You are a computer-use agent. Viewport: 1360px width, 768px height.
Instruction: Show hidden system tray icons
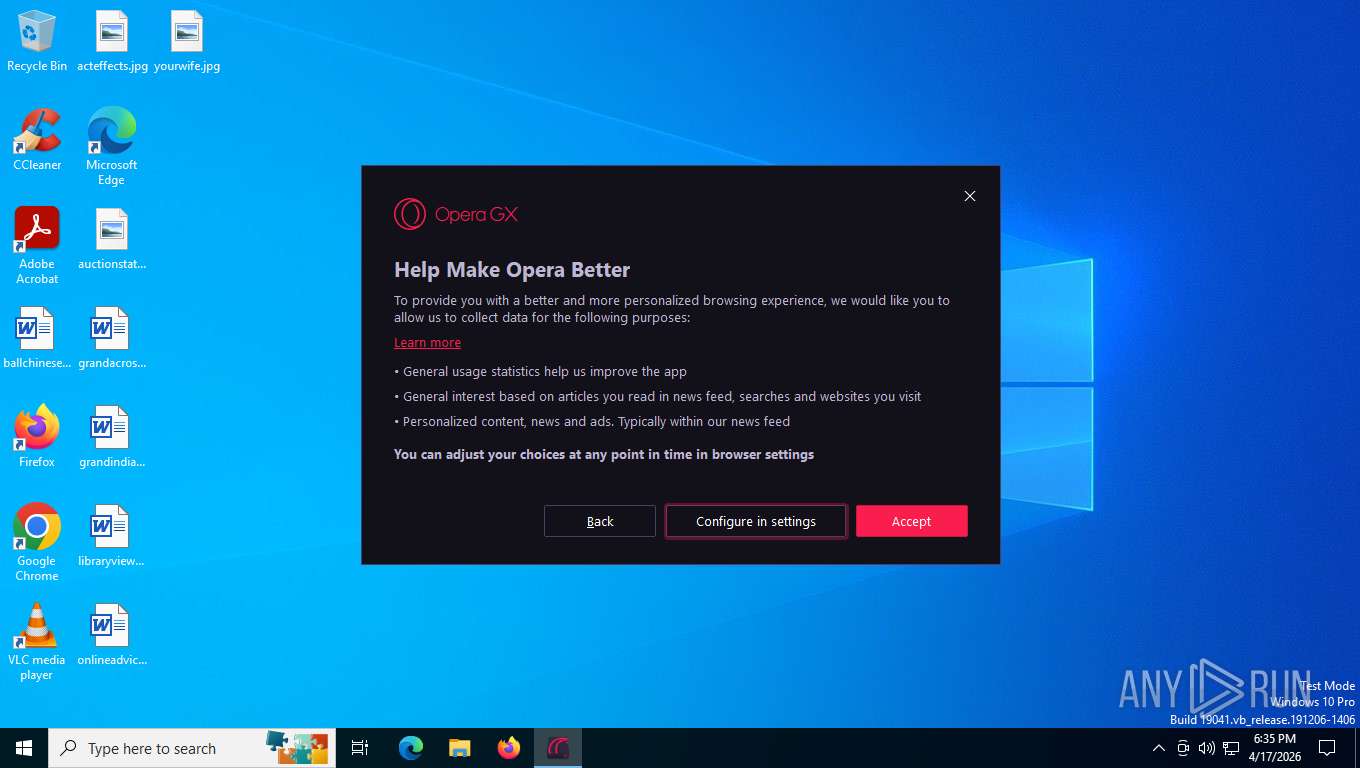point(1159,748)
